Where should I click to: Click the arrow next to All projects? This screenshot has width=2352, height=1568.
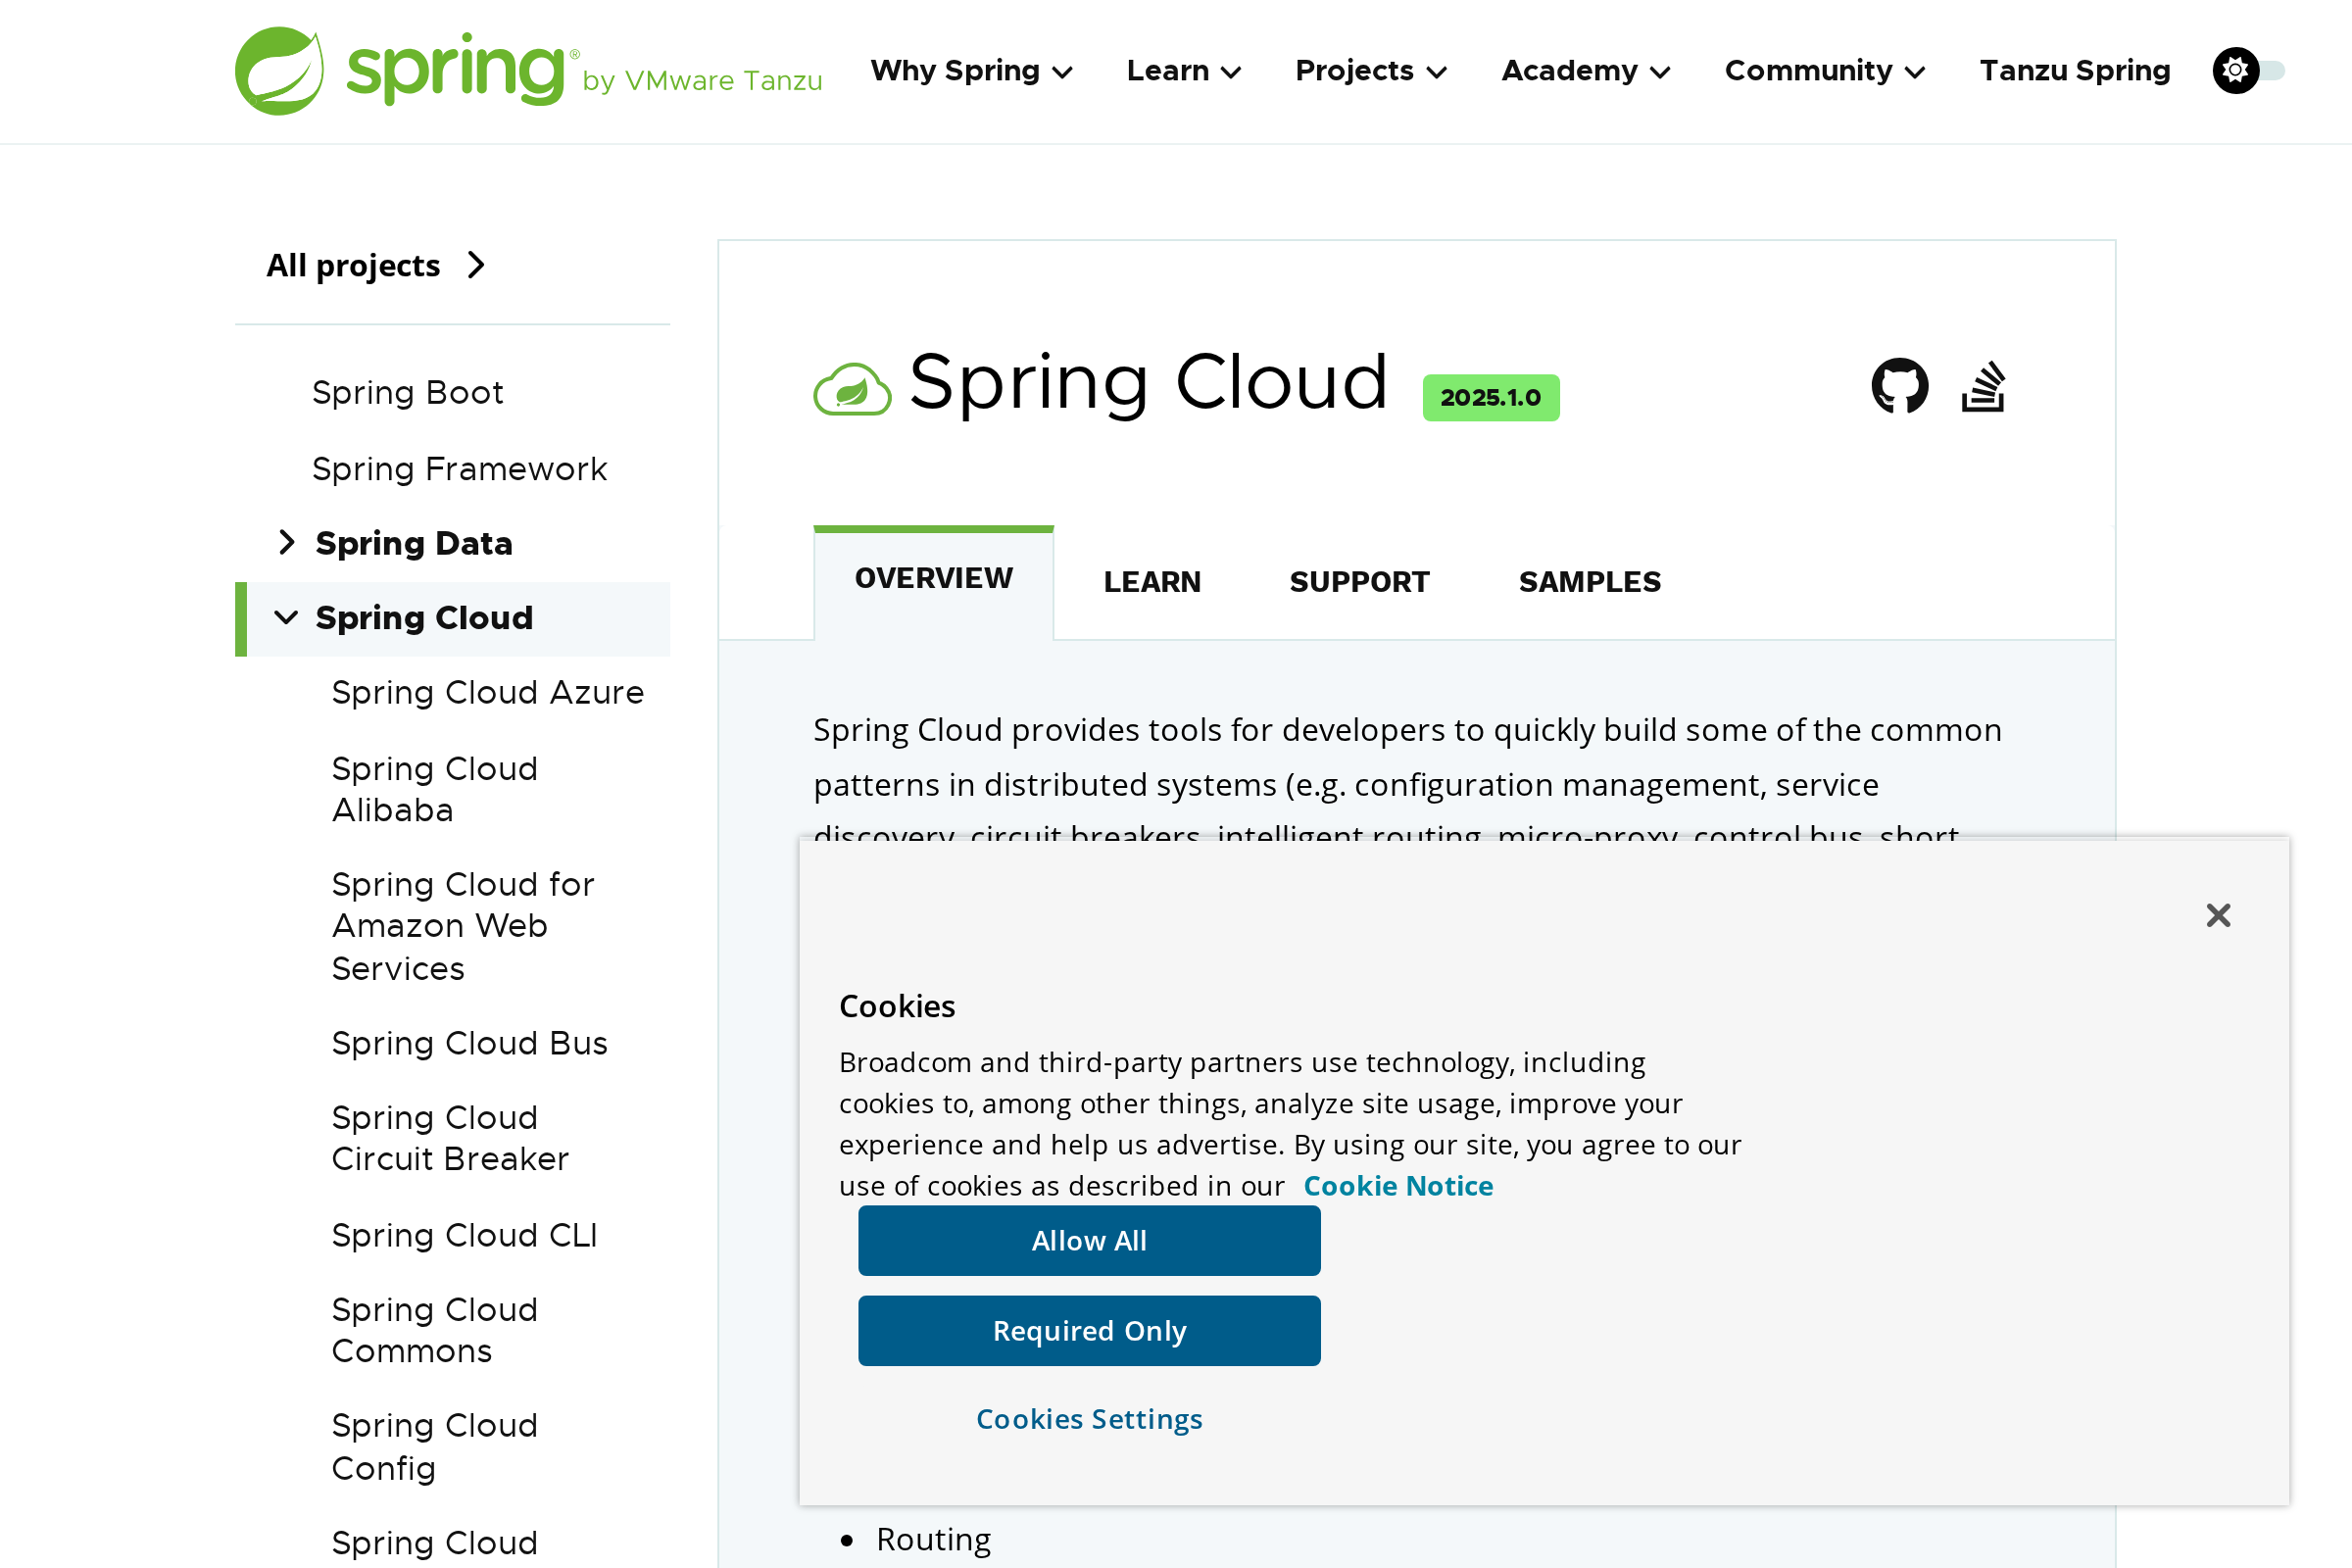(477, 264)
